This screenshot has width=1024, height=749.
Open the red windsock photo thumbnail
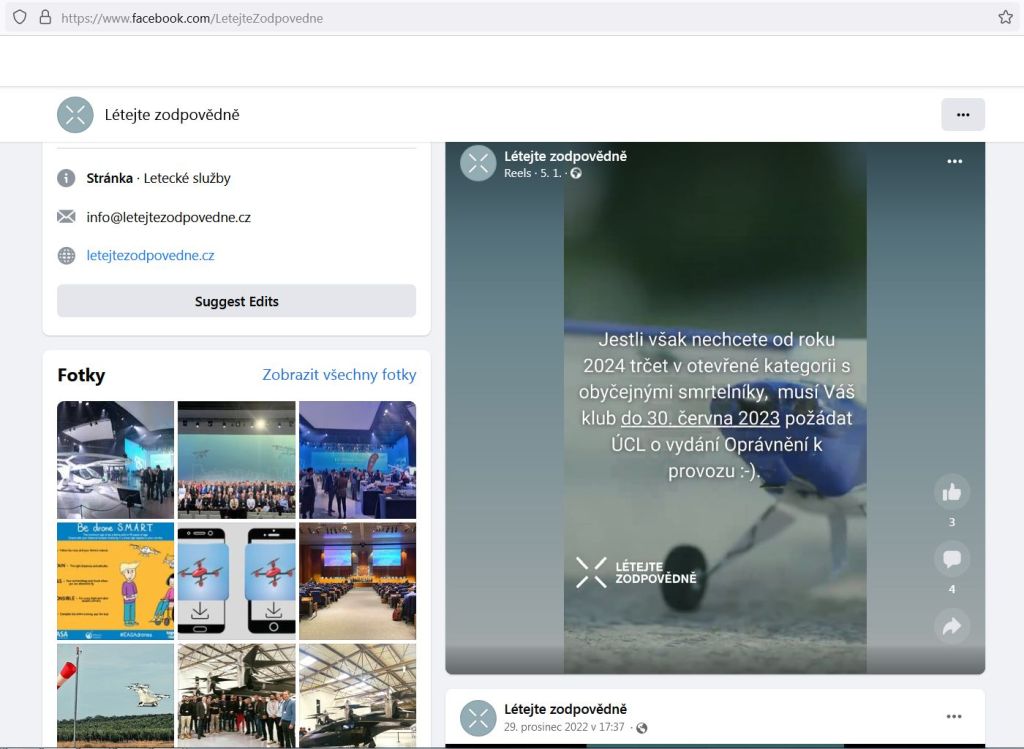[115, 695]
